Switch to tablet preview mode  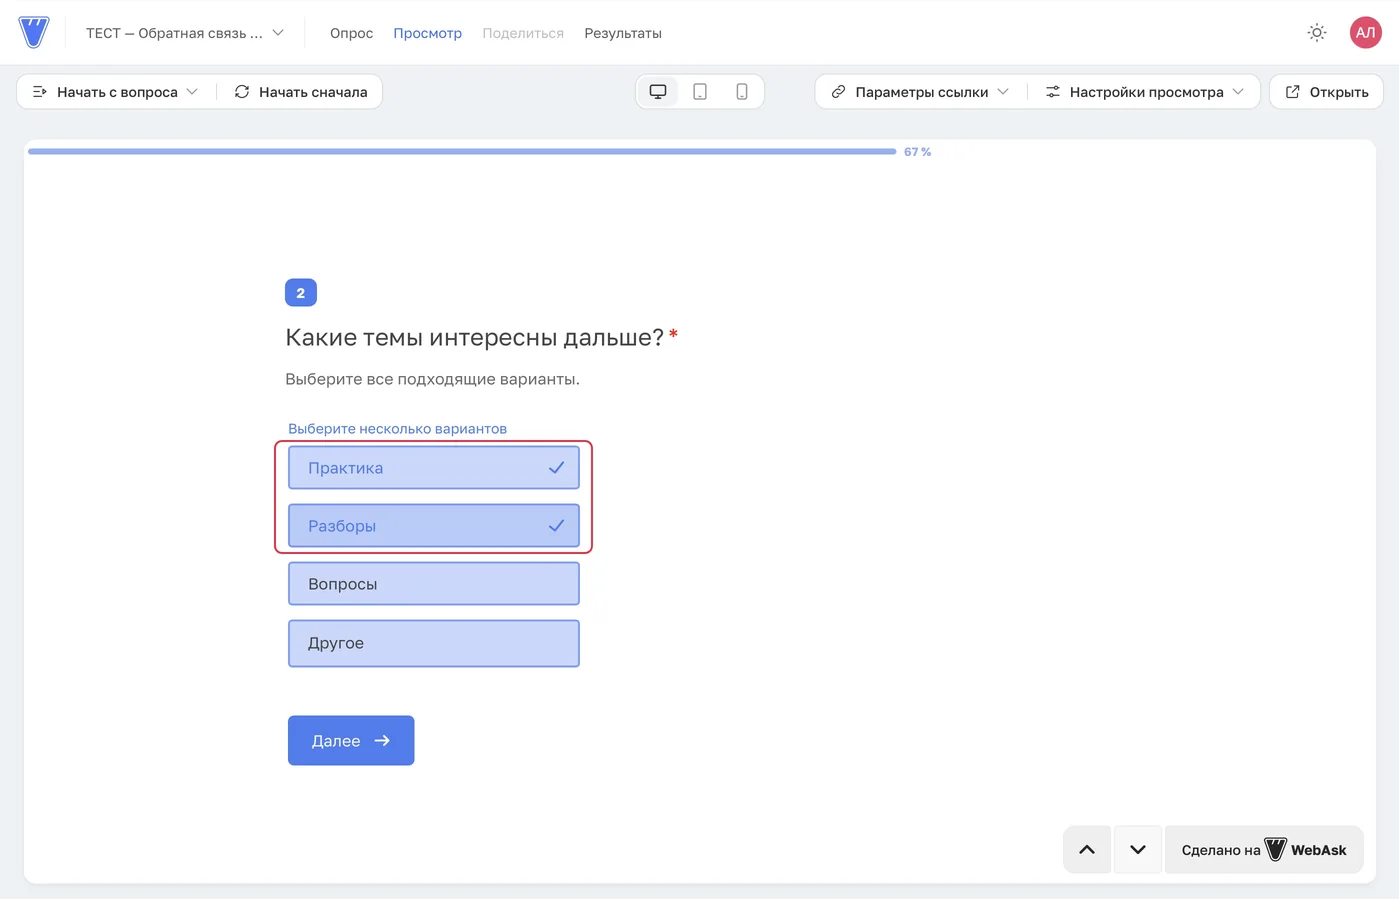pos(700,92)
